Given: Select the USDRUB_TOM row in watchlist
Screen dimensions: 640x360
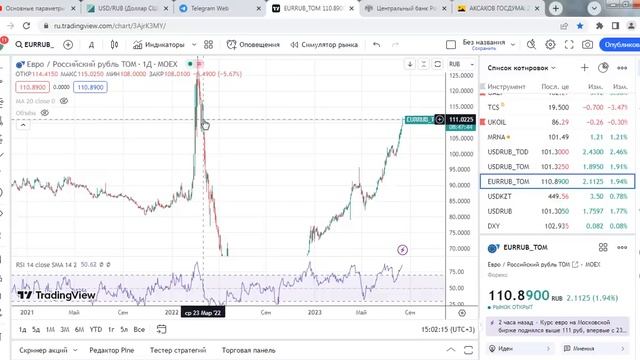Looking at the screenshot, I should (558, 167).
